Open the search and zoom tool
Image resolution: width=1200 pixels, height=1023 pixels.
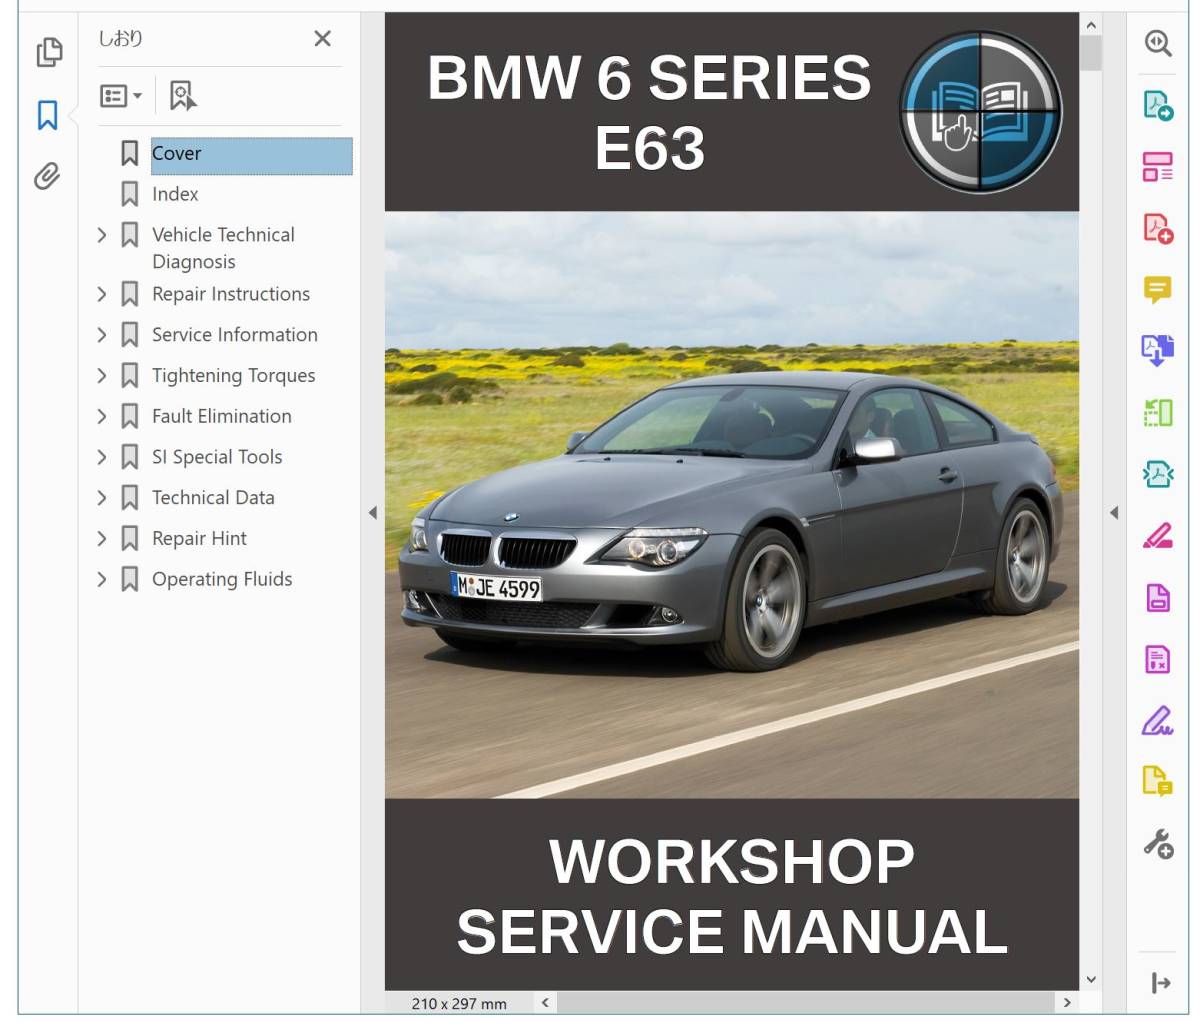coord(1158,43)
